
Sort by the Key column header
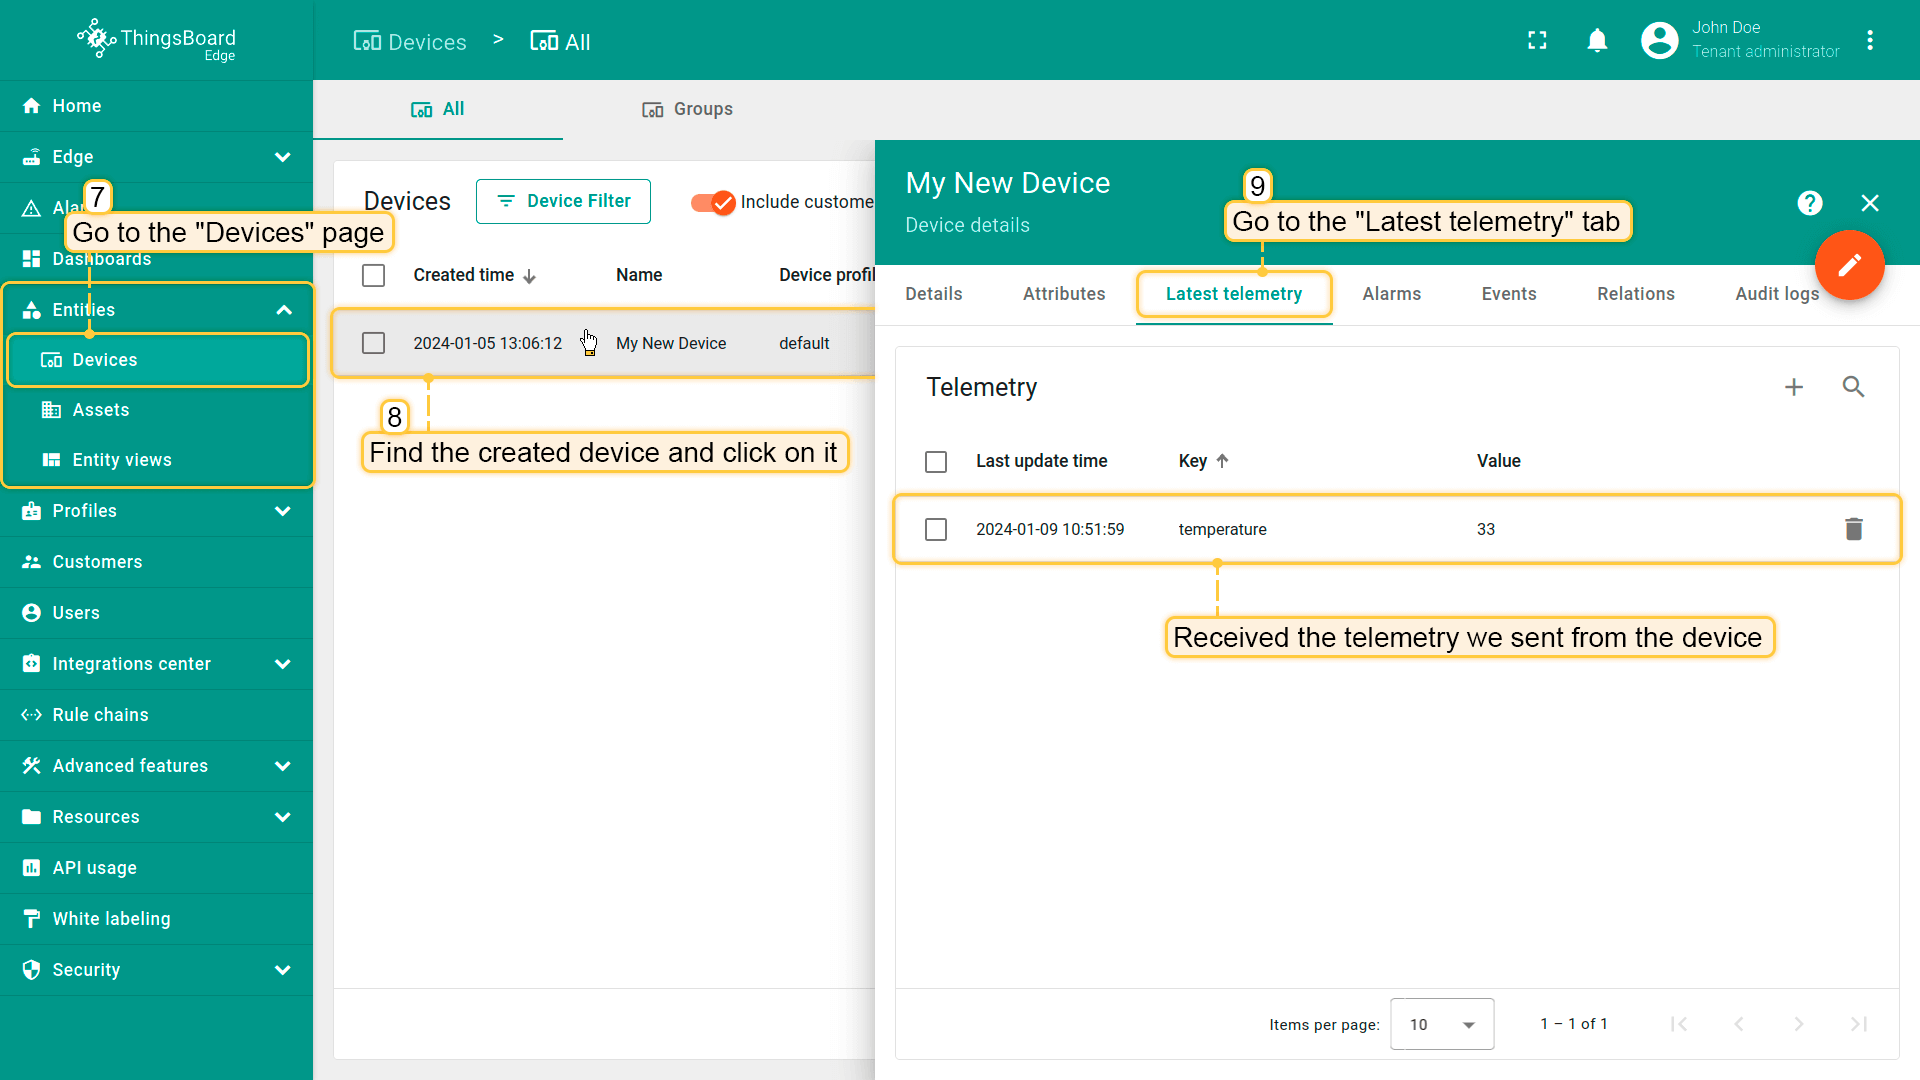1193,461
